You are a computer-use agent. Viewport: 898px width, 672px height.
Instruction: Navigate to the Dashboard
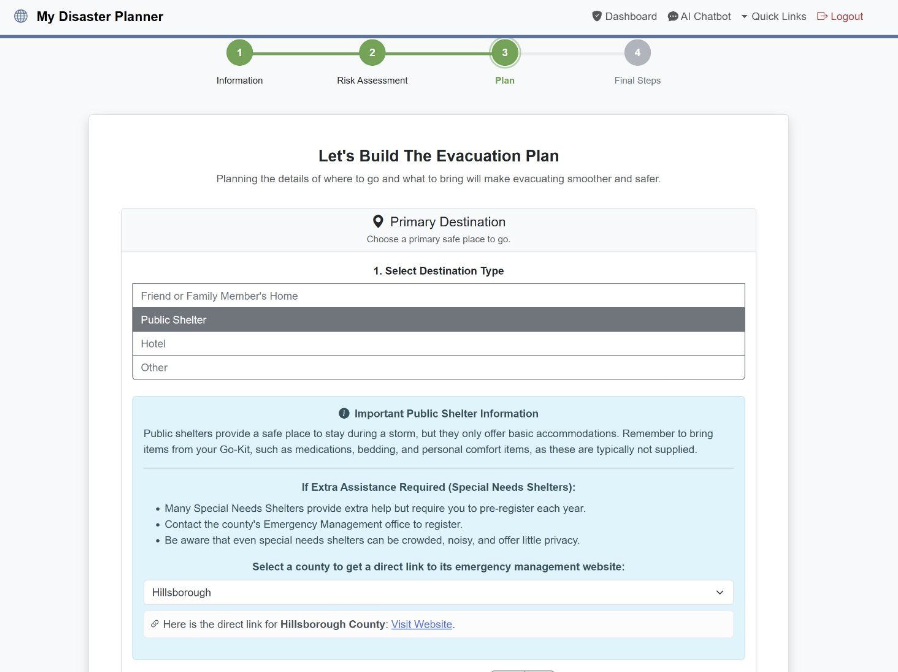tap(630, 16)
